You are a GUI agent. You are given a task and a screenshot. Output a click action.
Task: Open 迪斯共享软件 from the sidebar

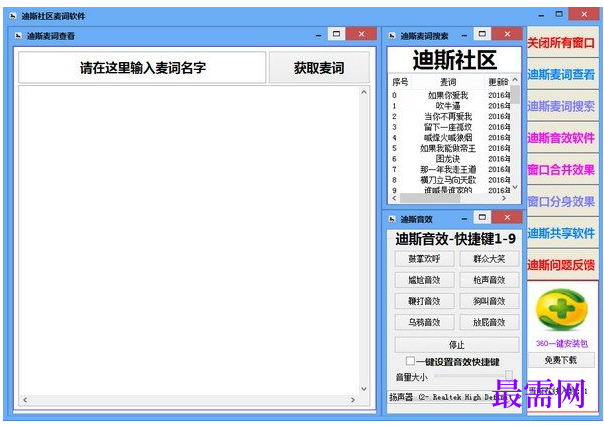pyautogui.click(x=561, y=233)
